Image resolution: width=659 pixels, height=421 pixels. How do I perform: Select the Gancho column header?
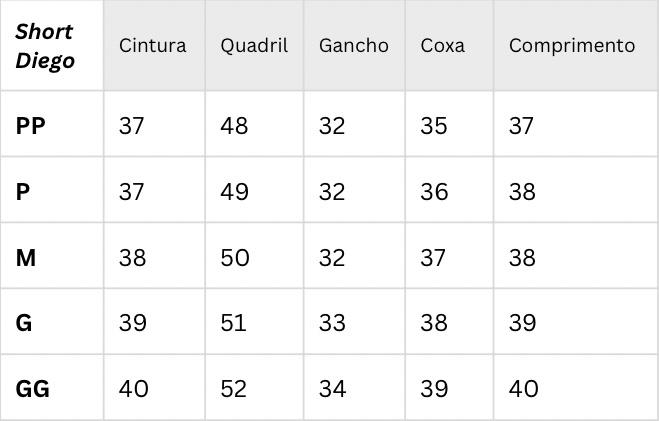[354, 45]
